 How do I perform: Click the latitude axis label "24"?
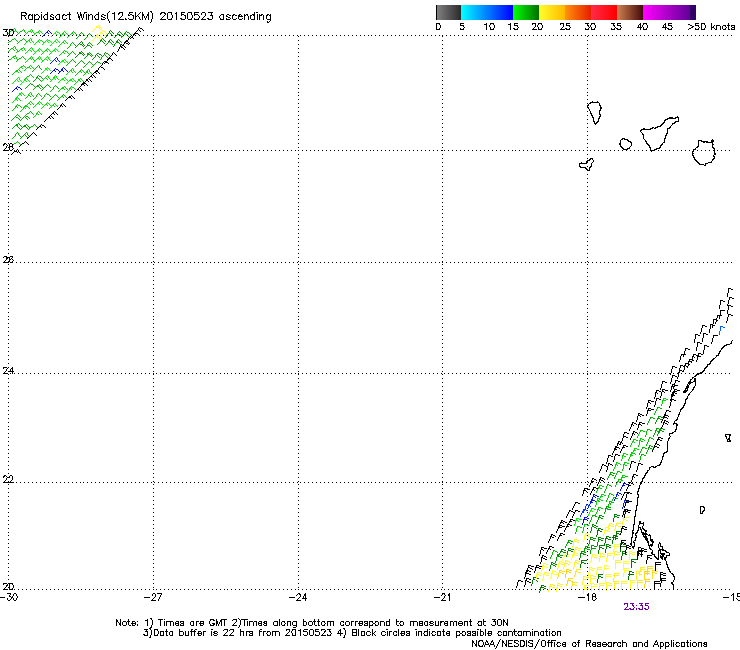pyautogui.click(x=8, y=371)
